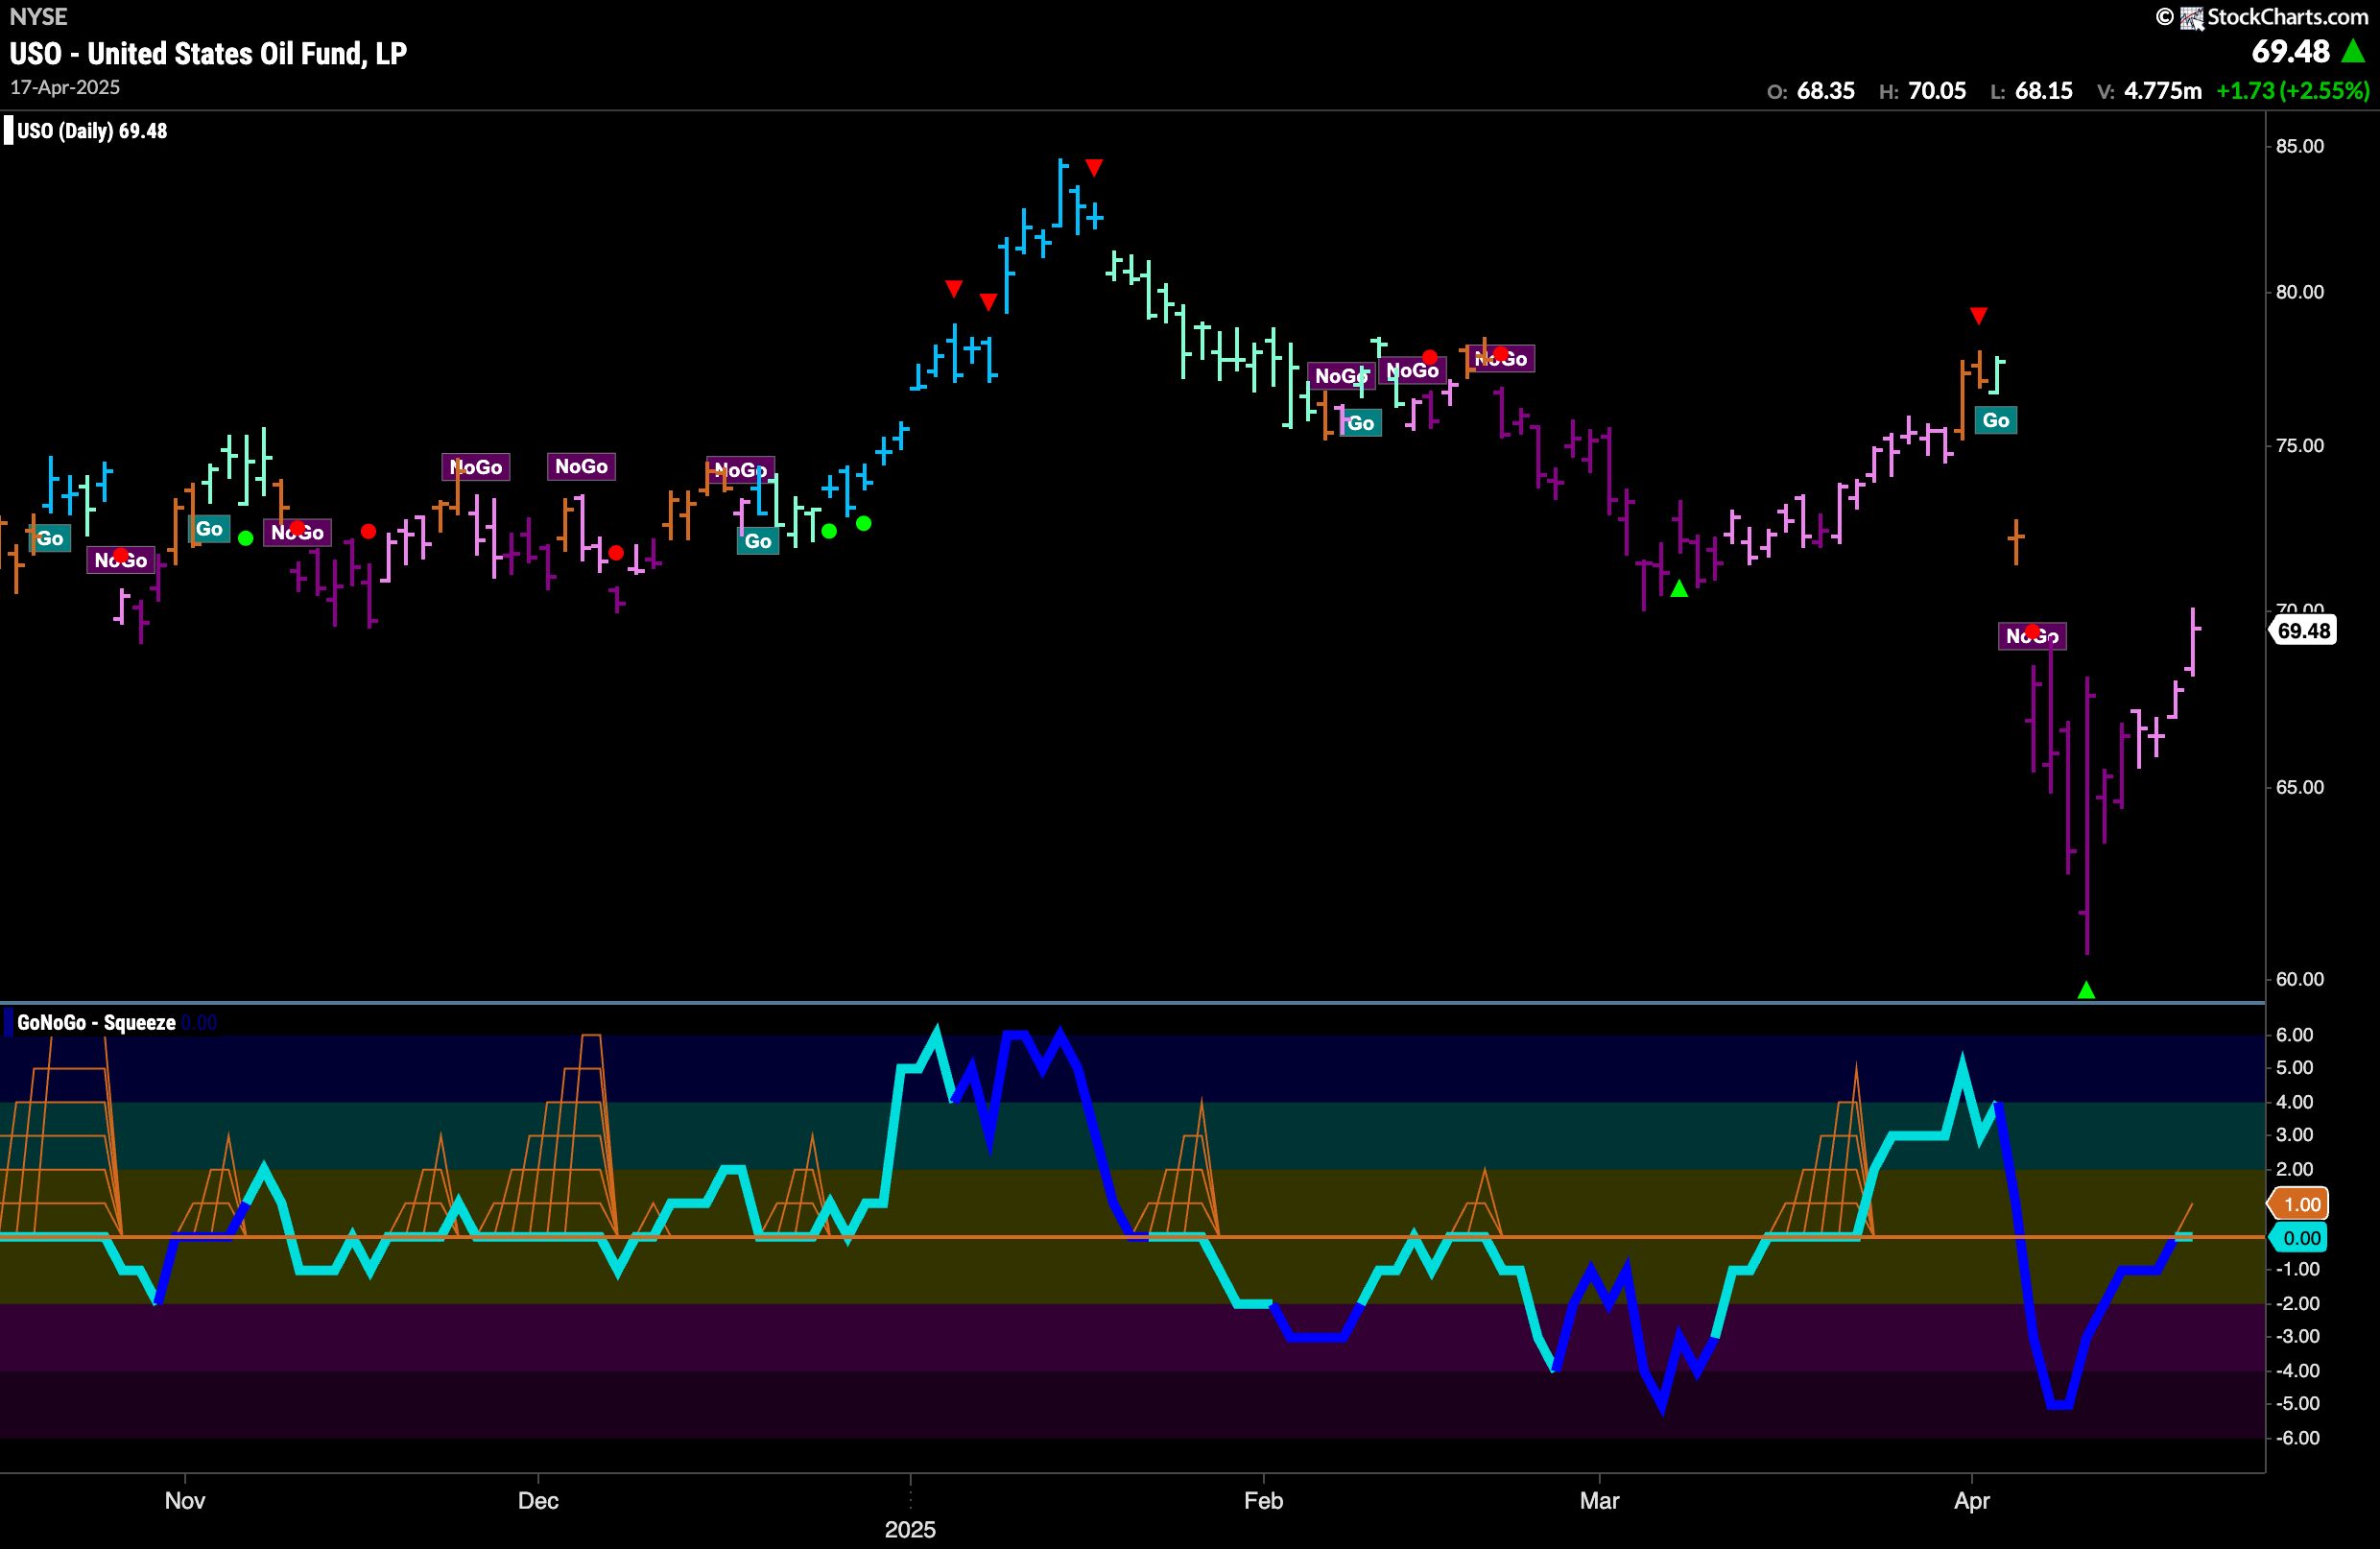Click the red down triangle above the January peak
This screenshot has height=1549, width=2380.
coord(1094,167)
